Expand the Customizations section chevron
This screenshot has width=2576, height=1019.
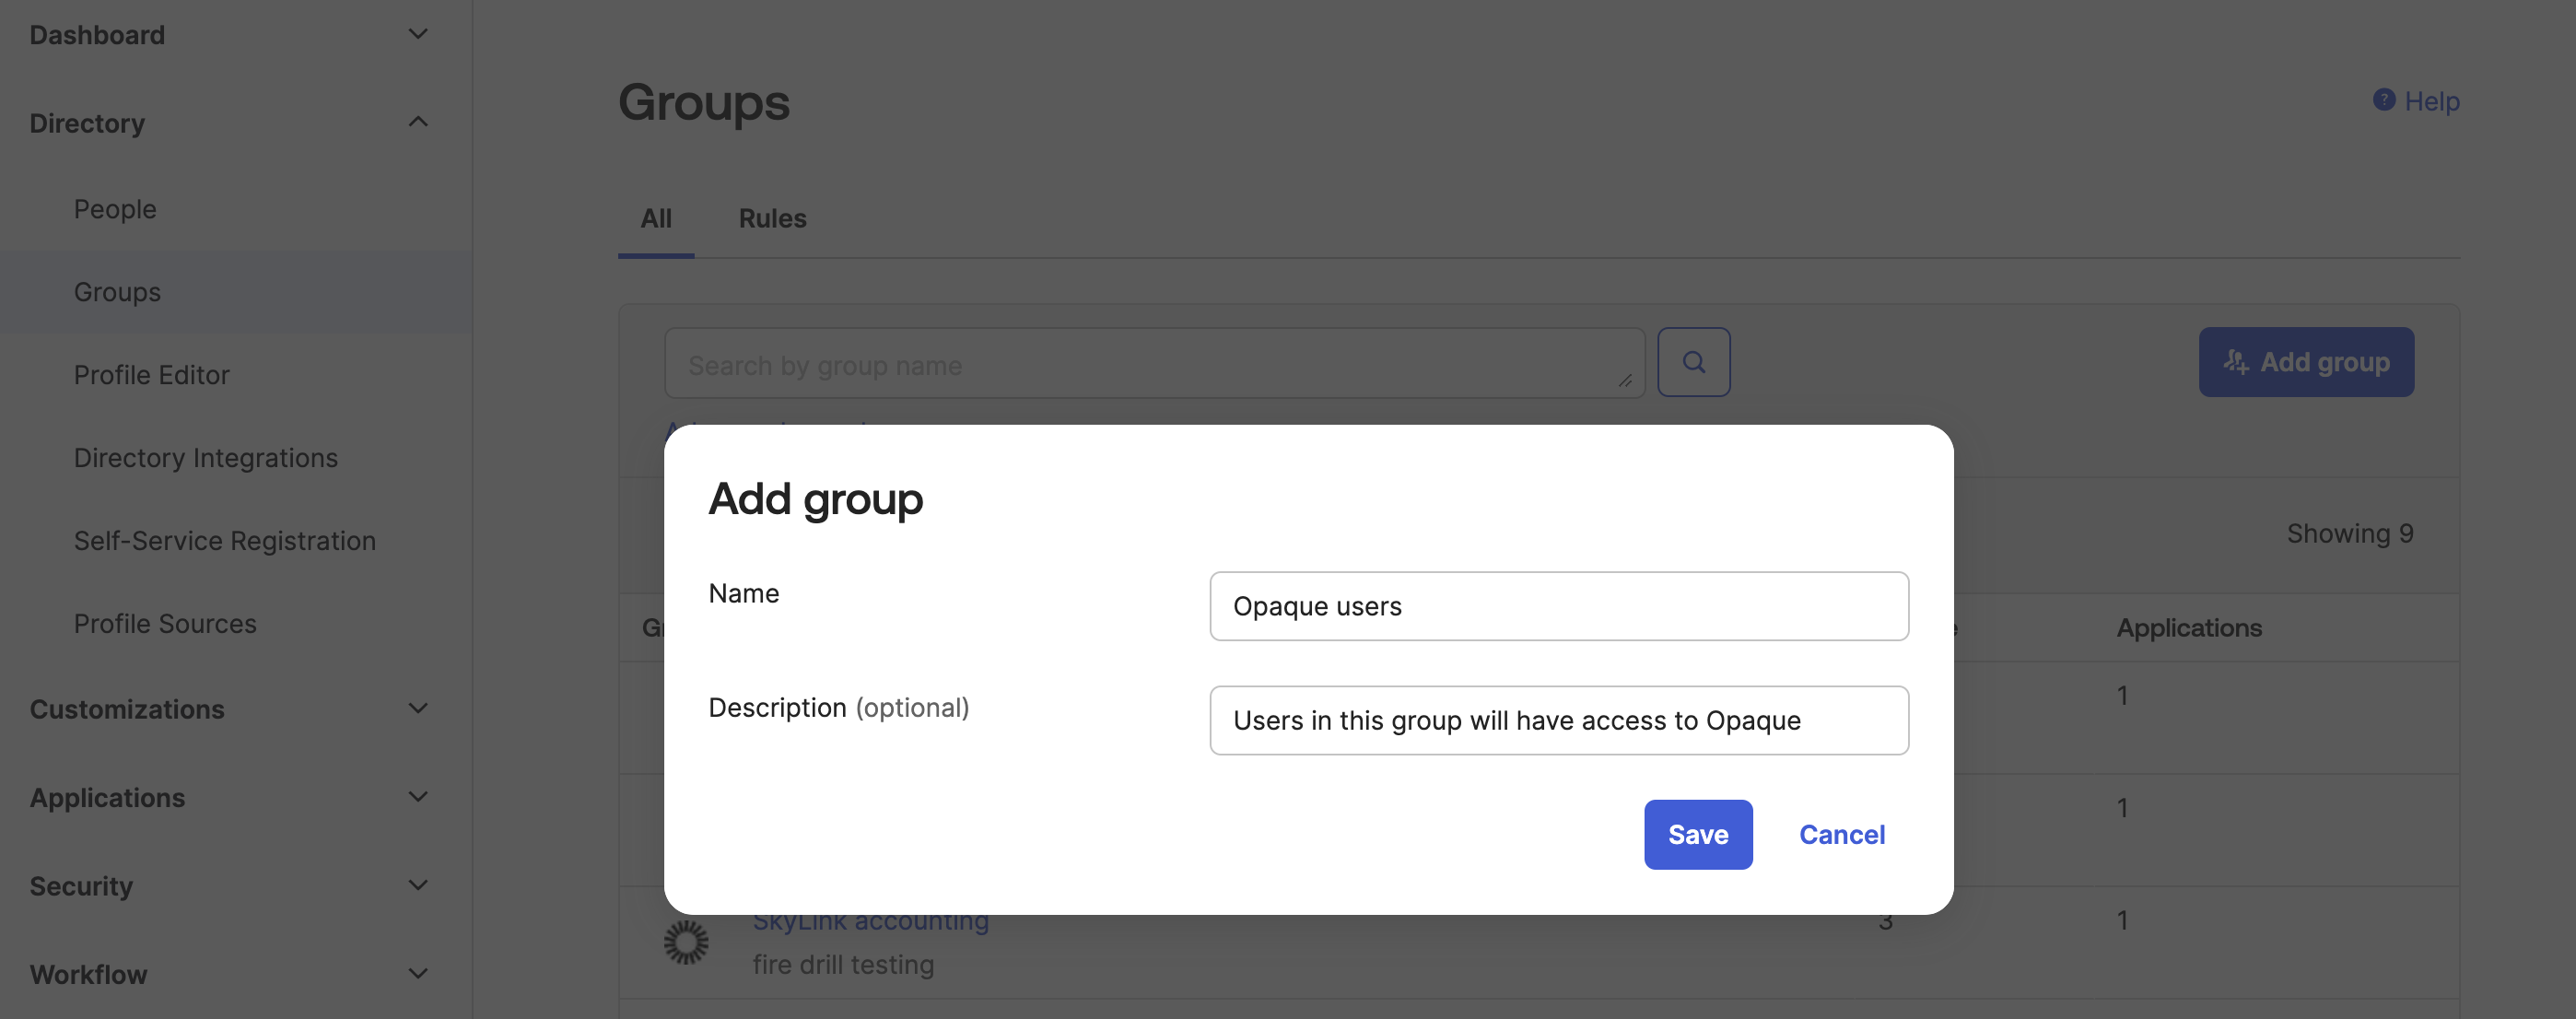(x=418, y=708)
